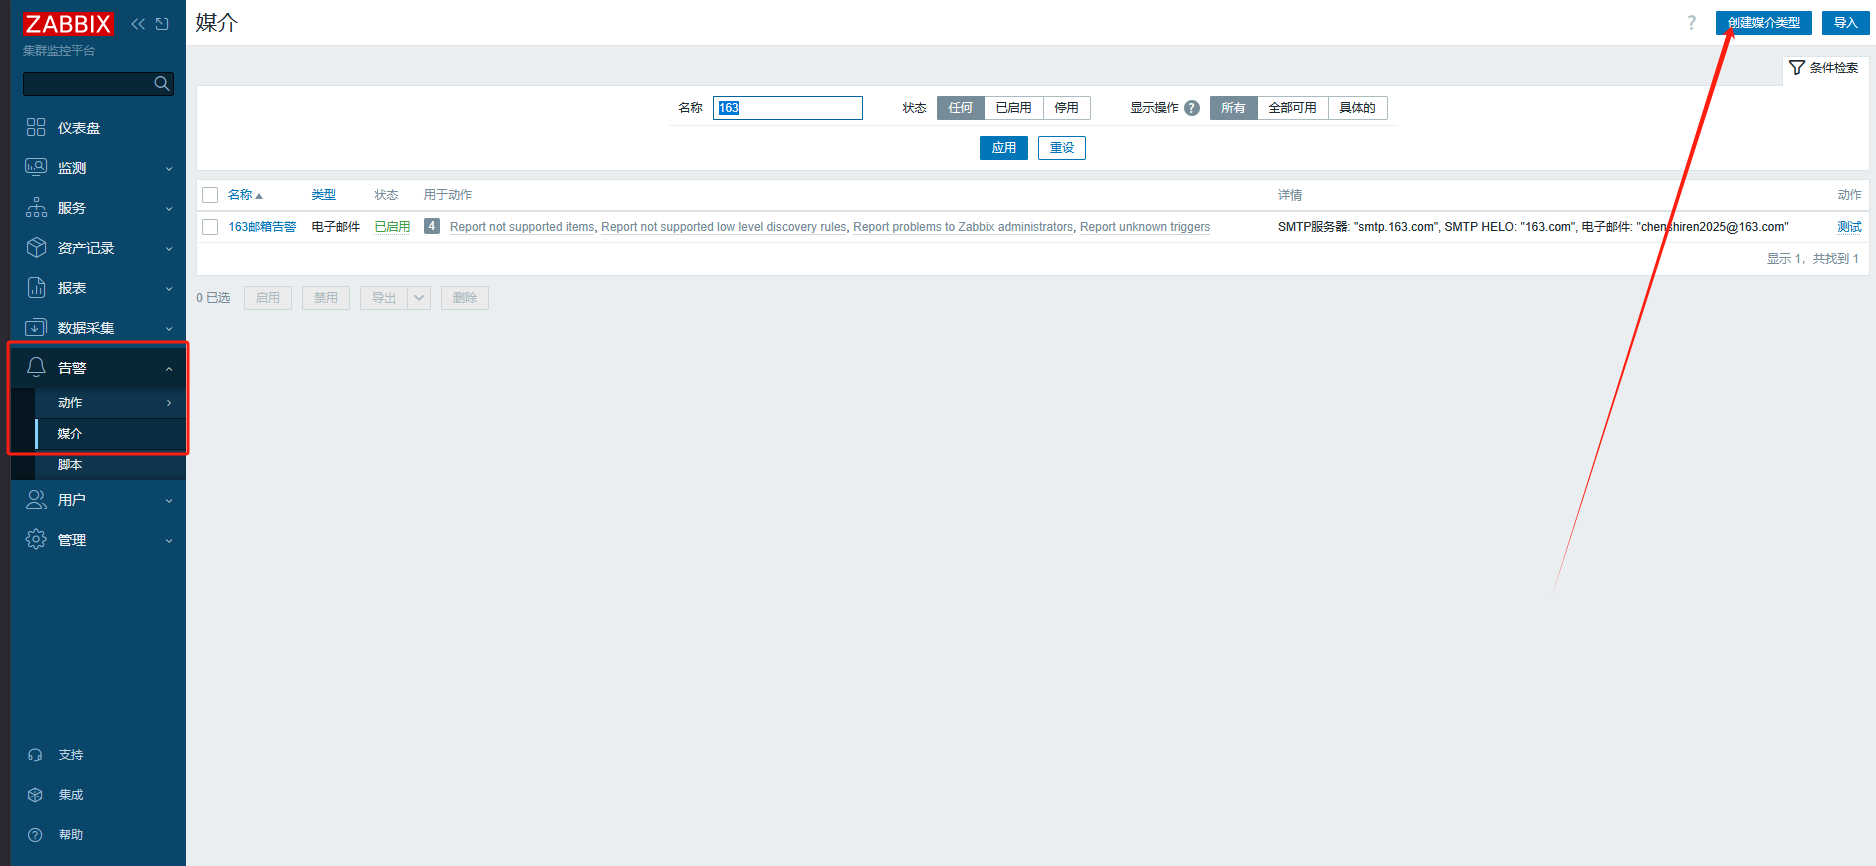Open Report unknown triggers action link
The width and height of the screenshot is (1876, 866).
(1145, 227)
